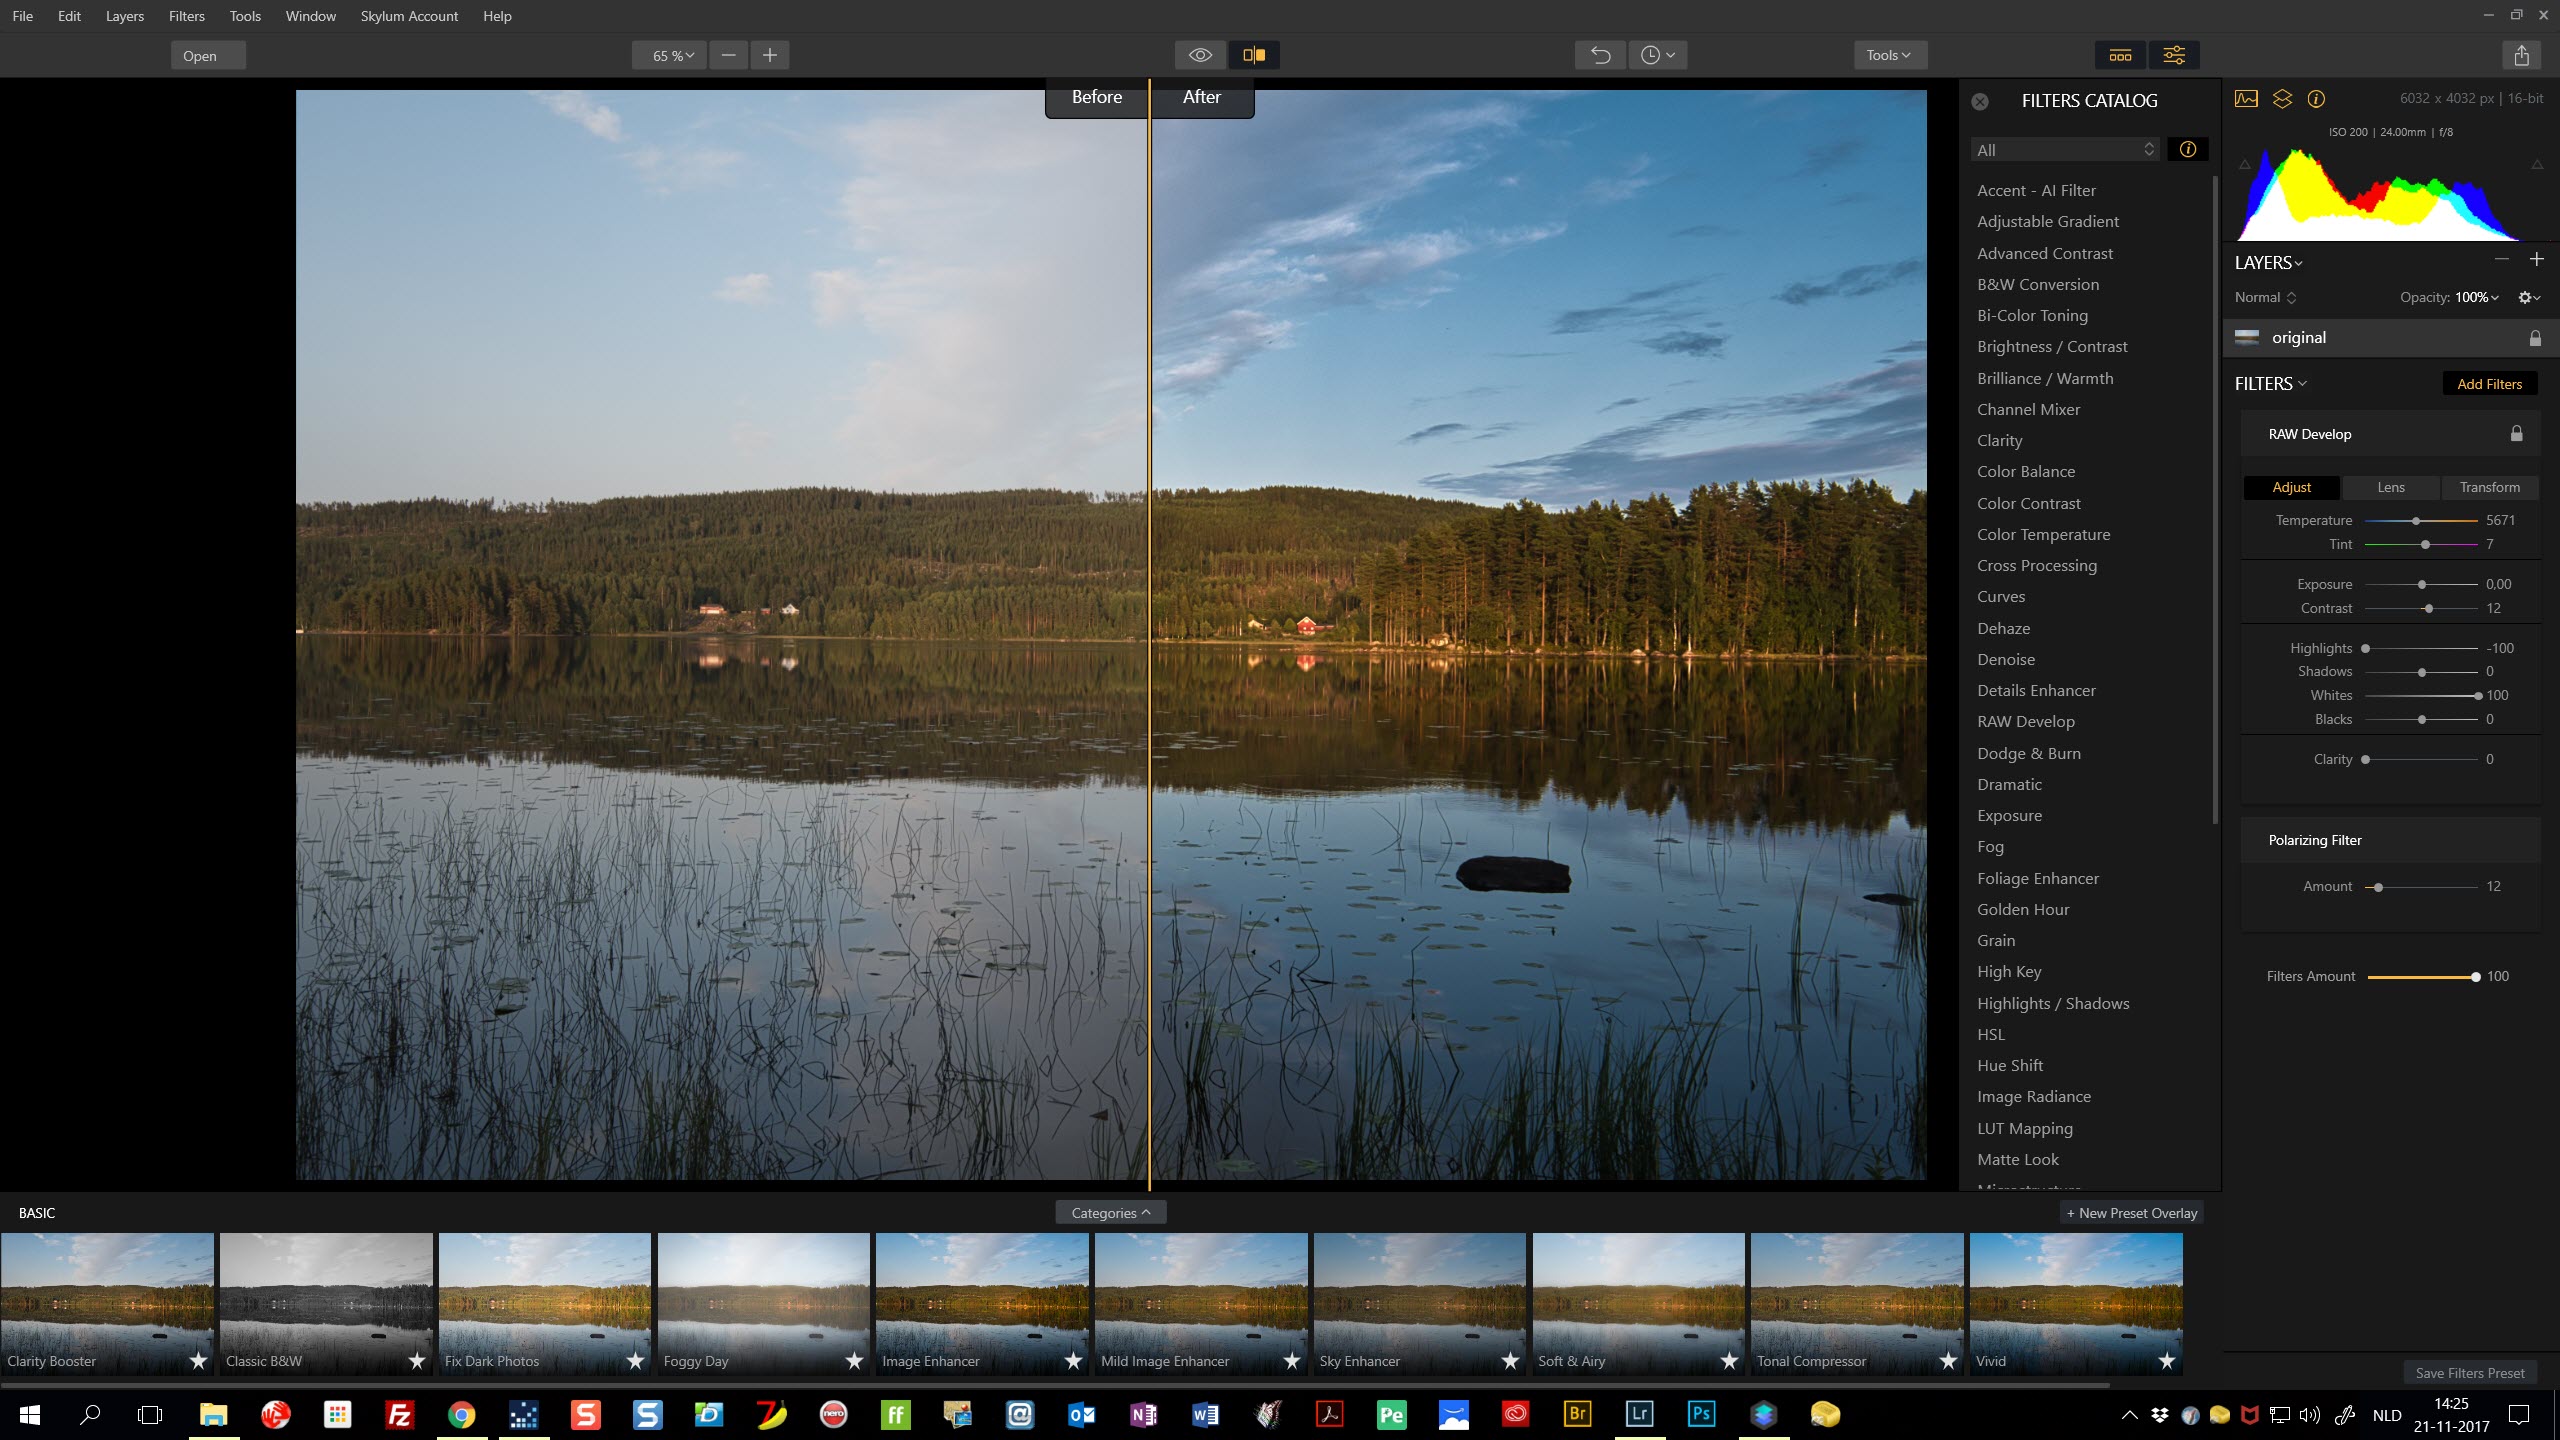The height and width of the screenshot is (1440, 2560).
Task: Click the Filters Amount slider handle
Action: 2476,977
